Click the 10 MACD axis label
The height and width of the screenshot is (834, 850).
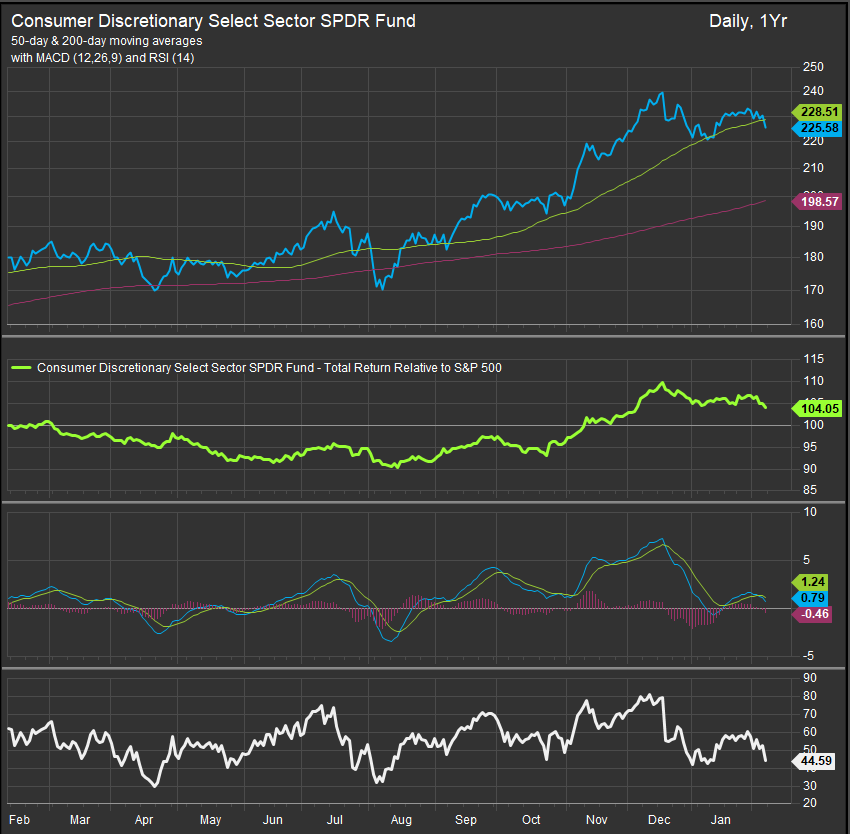(x=809, y=512)
